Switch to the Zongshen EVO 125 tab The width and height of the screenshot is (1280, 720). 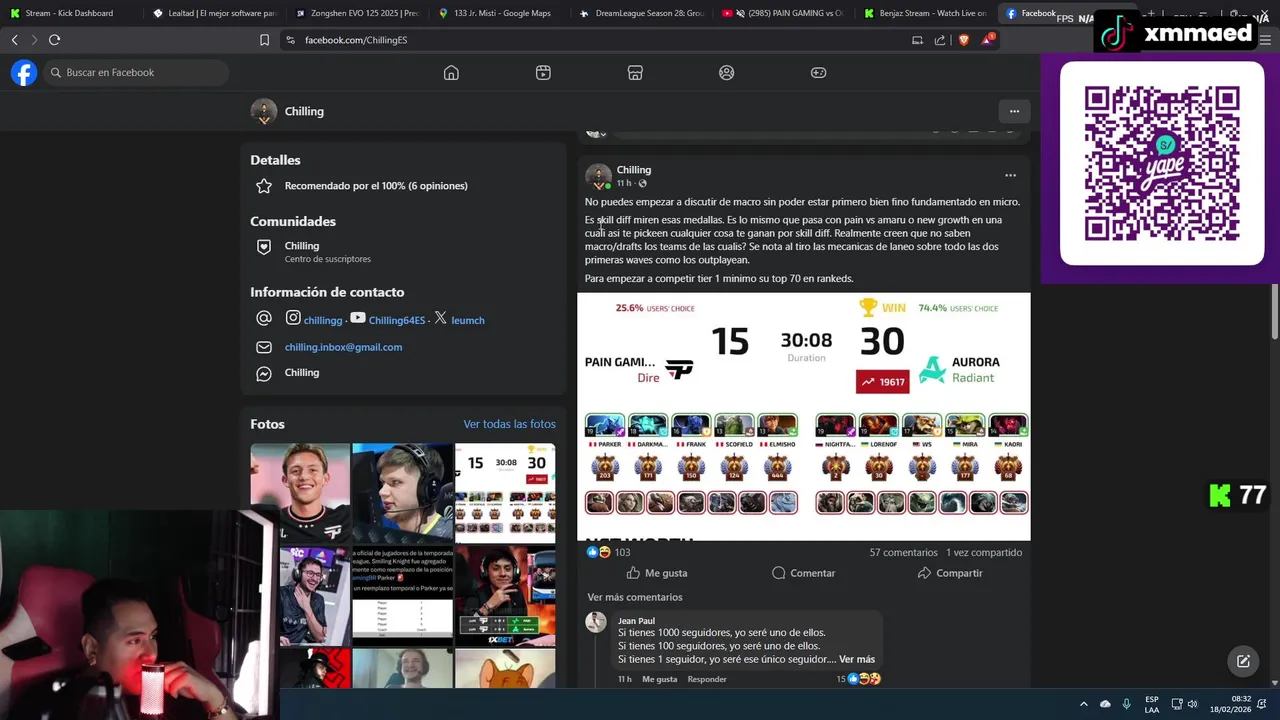[357, 13]
